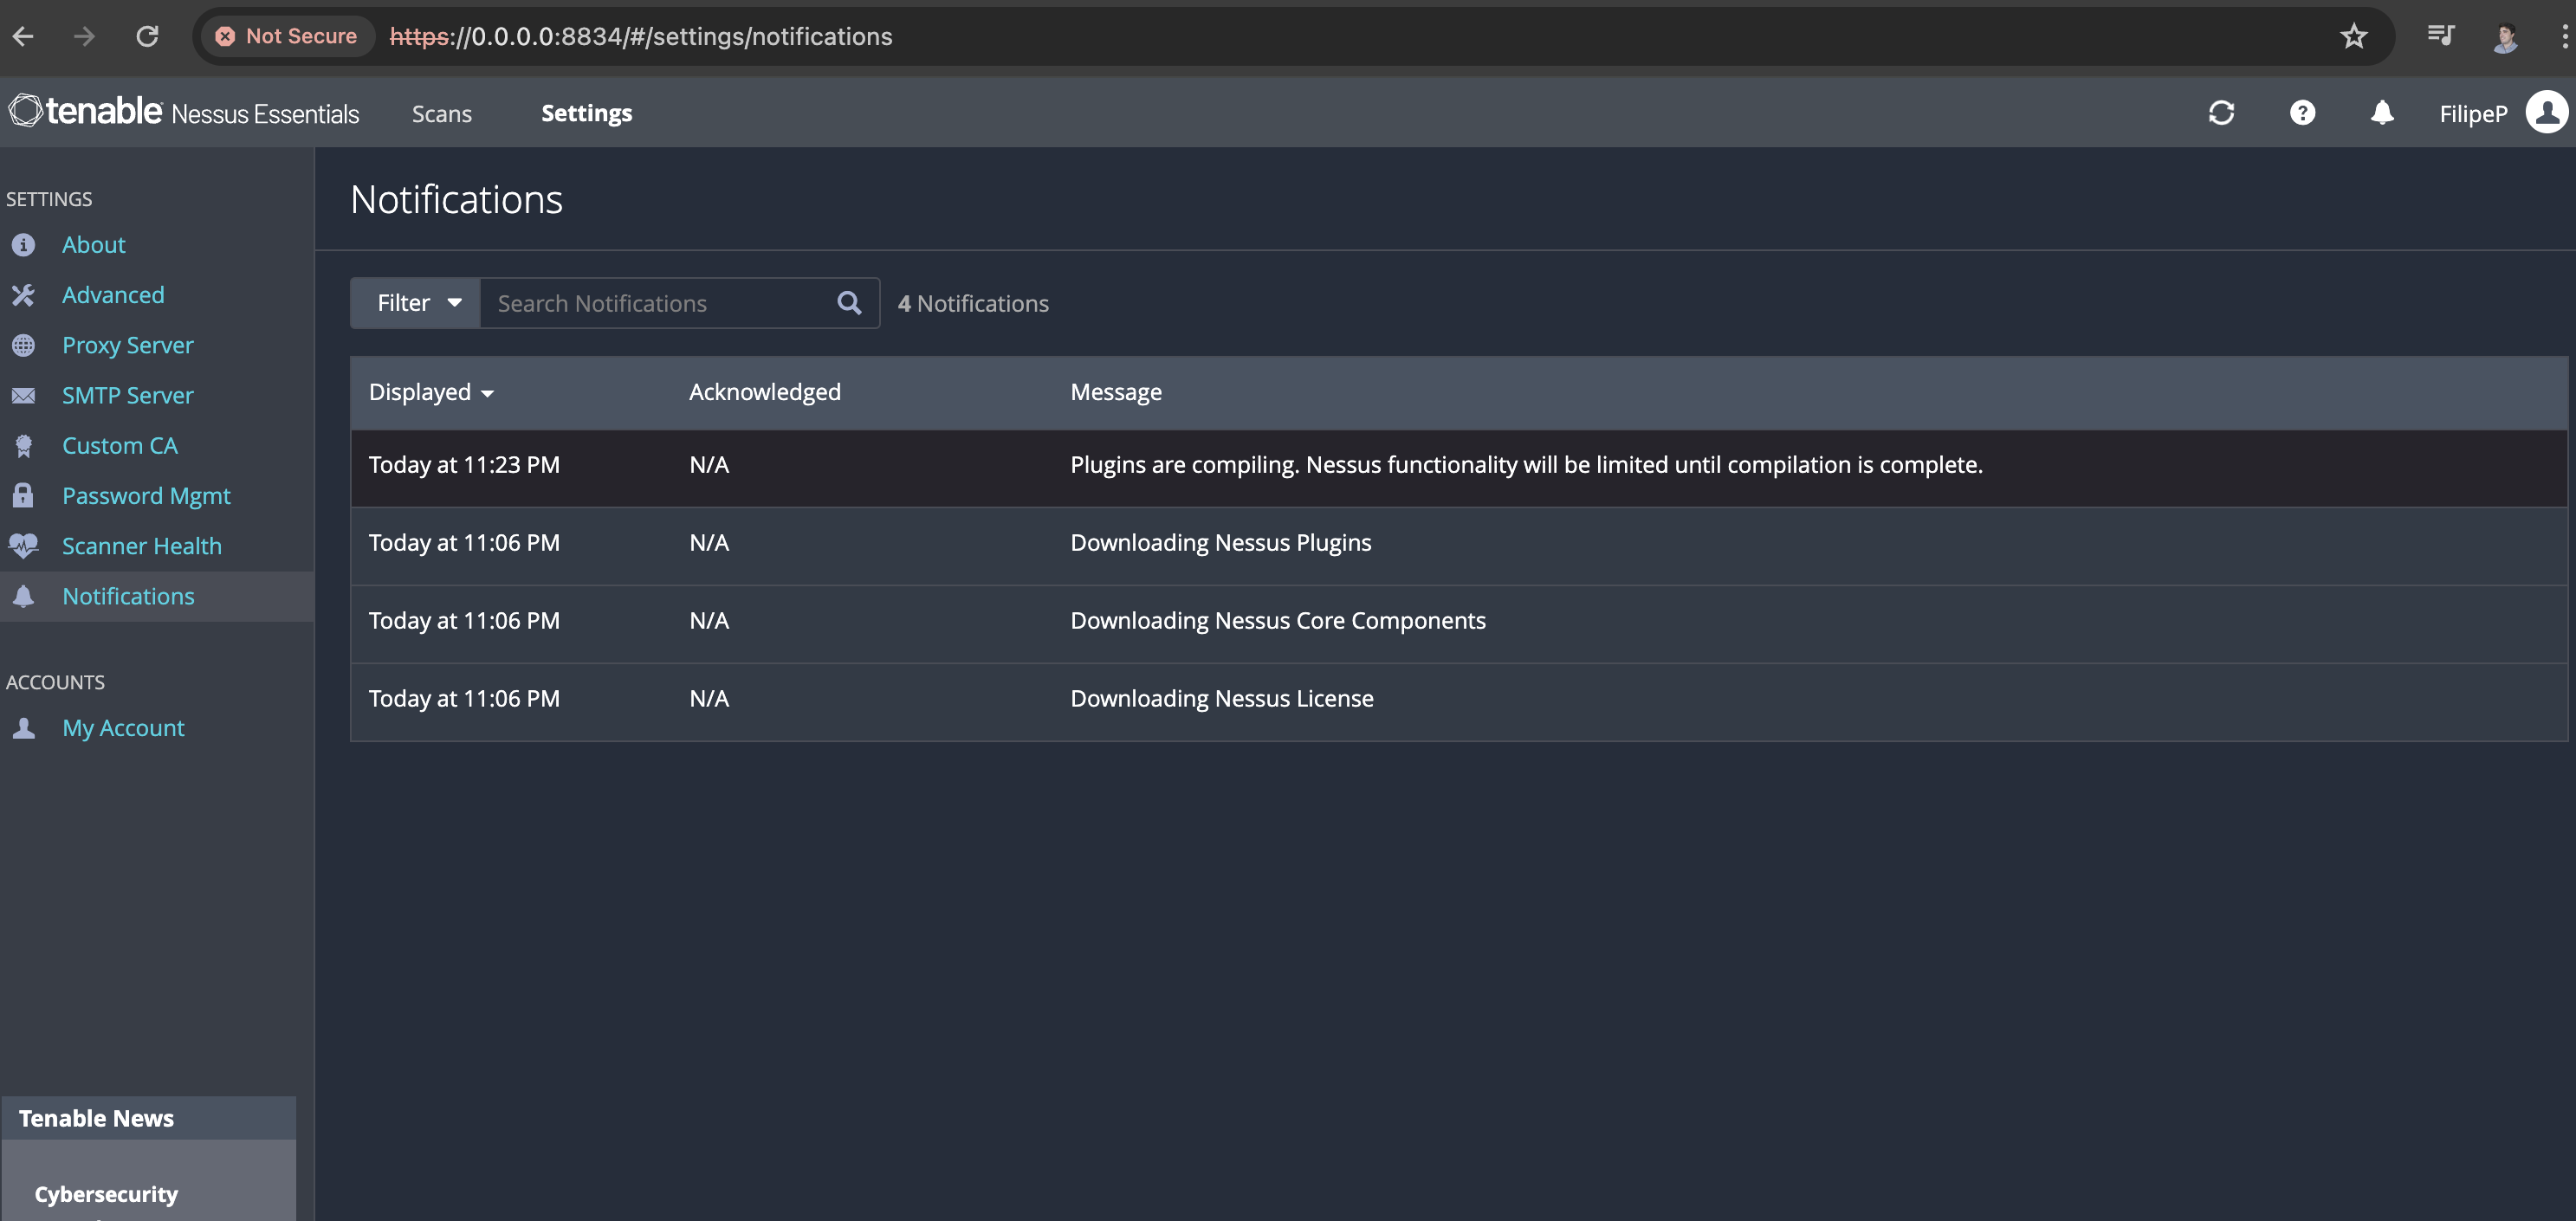
Task: Click the Acknowledged column header
Action: click(764, 392)
